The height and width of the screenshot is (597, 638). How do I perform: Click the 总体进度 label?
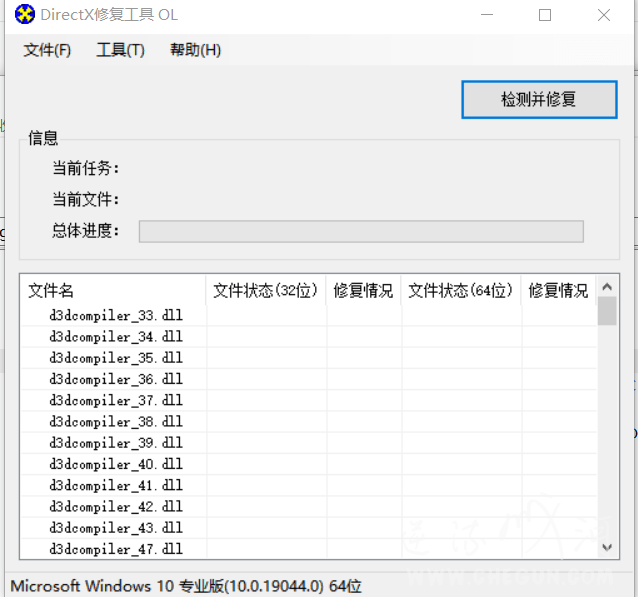(85, 231)
